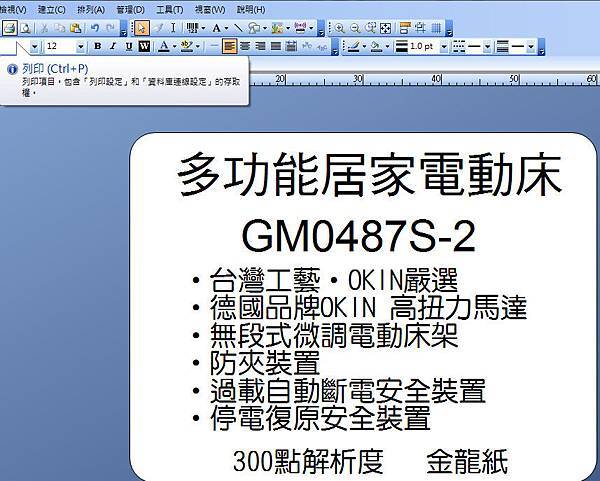
Task: Select the format painter brush tool
Action: [x=158, y=28]
